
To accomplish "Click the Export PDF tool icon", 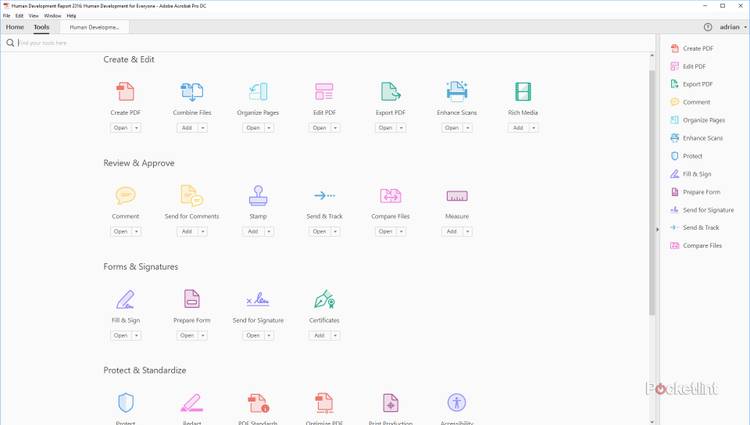I will point(390,91).
